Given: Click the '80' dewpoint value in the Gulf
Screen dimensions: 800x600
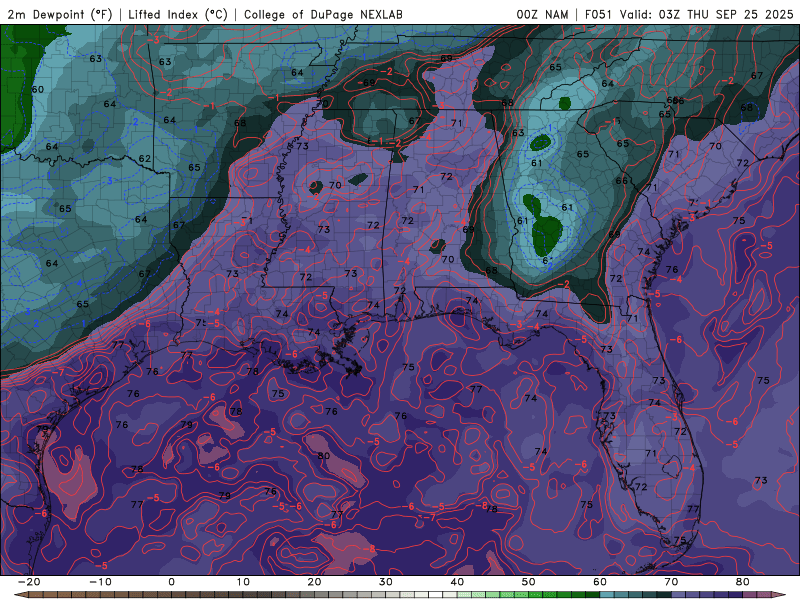Looking at the screenshot, I should tap(323, 456).
